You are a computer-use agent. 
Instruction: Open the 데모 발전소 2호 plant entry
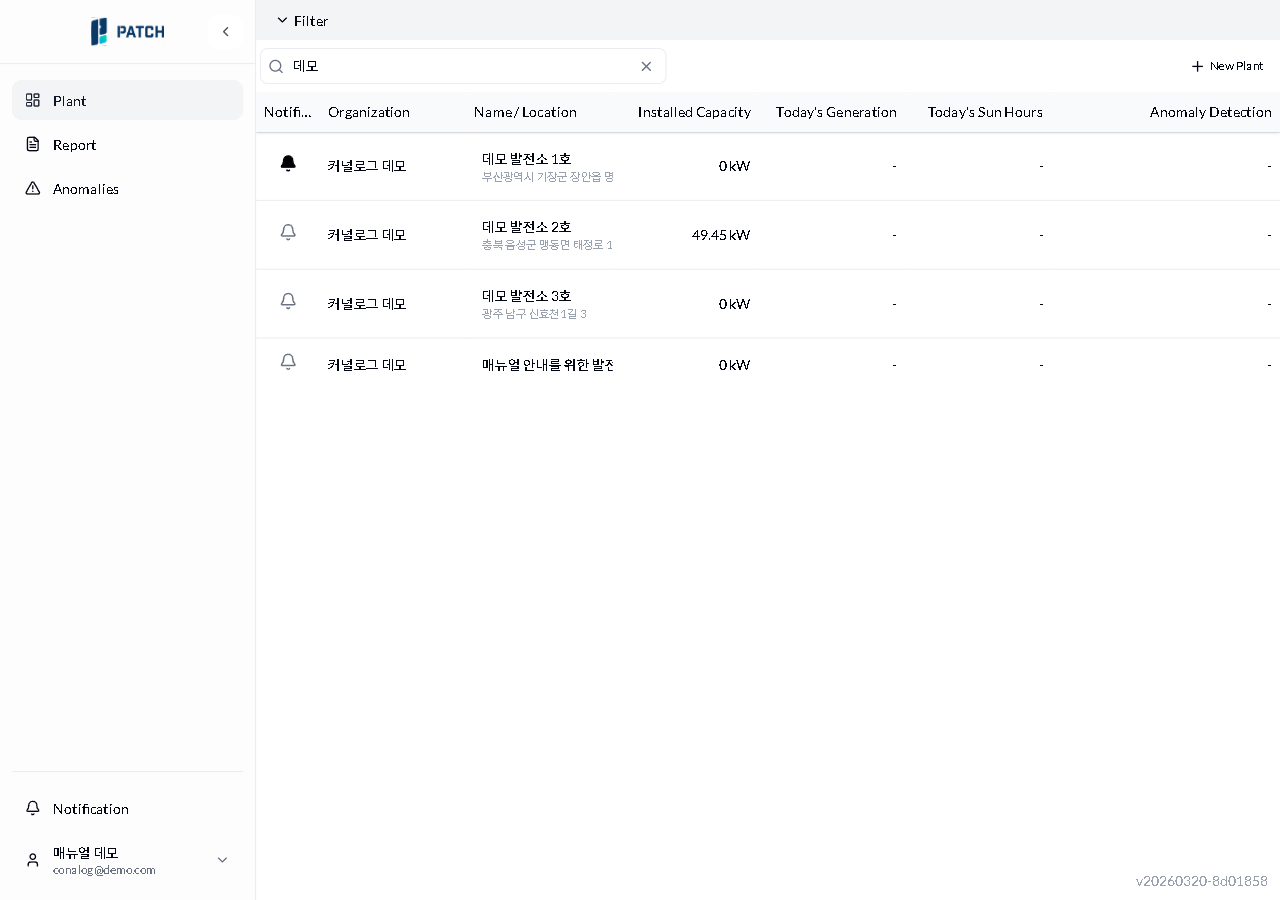[526, 227]
